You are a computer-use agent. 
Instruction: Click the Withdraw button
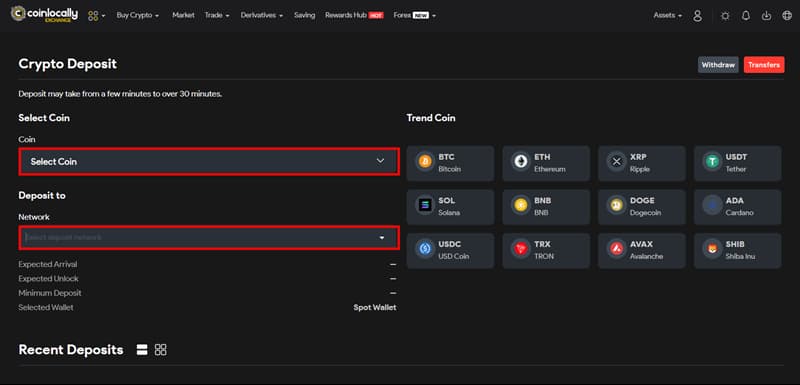[x=718, y=65]
